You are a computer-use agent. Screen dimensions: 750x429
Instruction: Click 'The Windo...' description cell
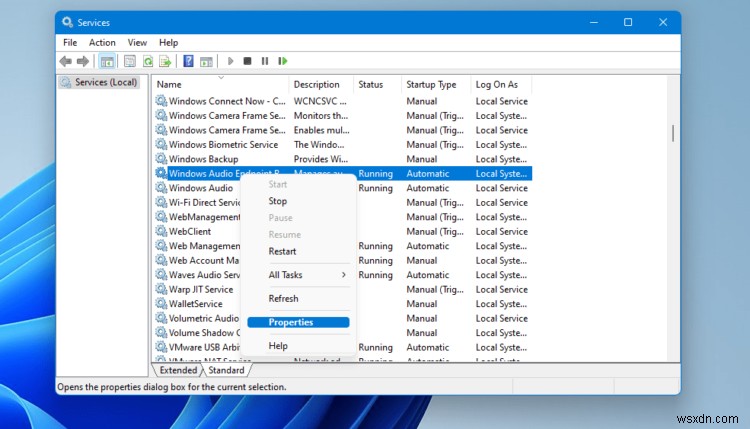point(319,144)
